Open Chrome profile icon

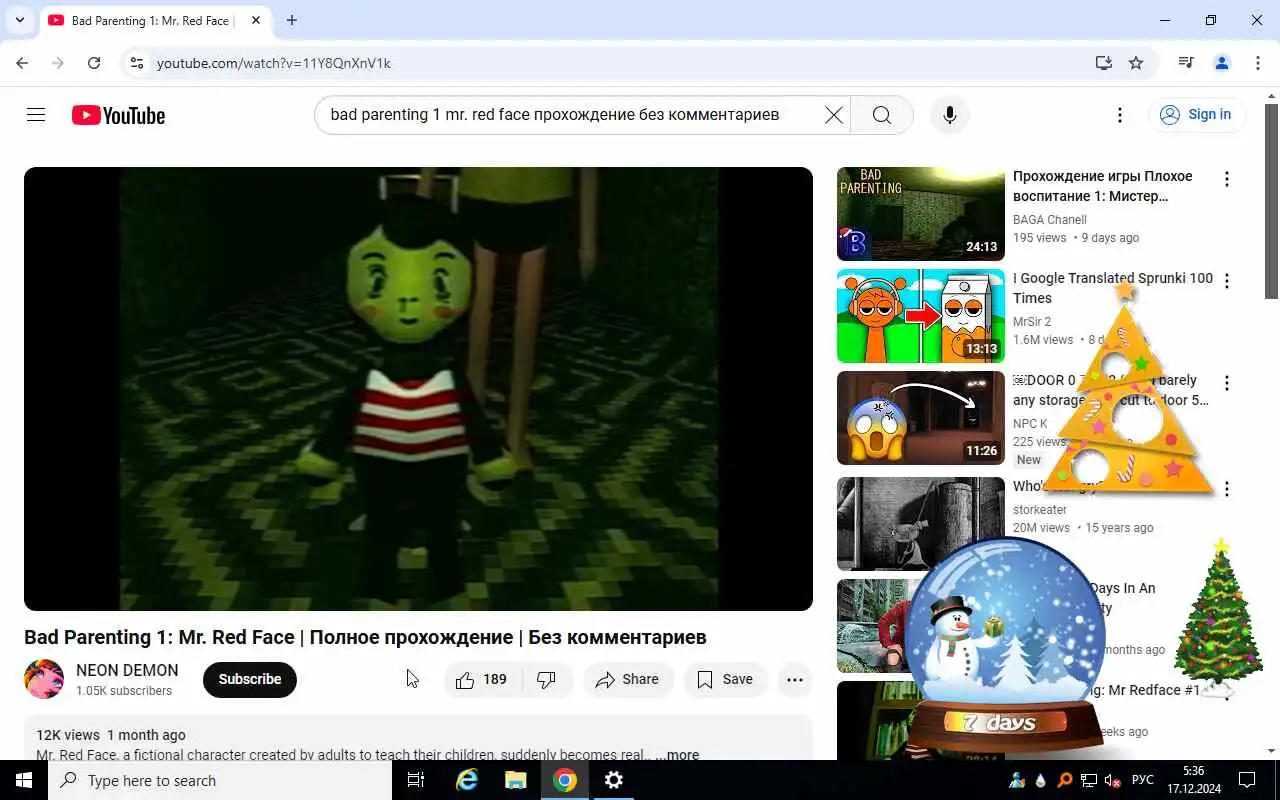[1222, 63]
